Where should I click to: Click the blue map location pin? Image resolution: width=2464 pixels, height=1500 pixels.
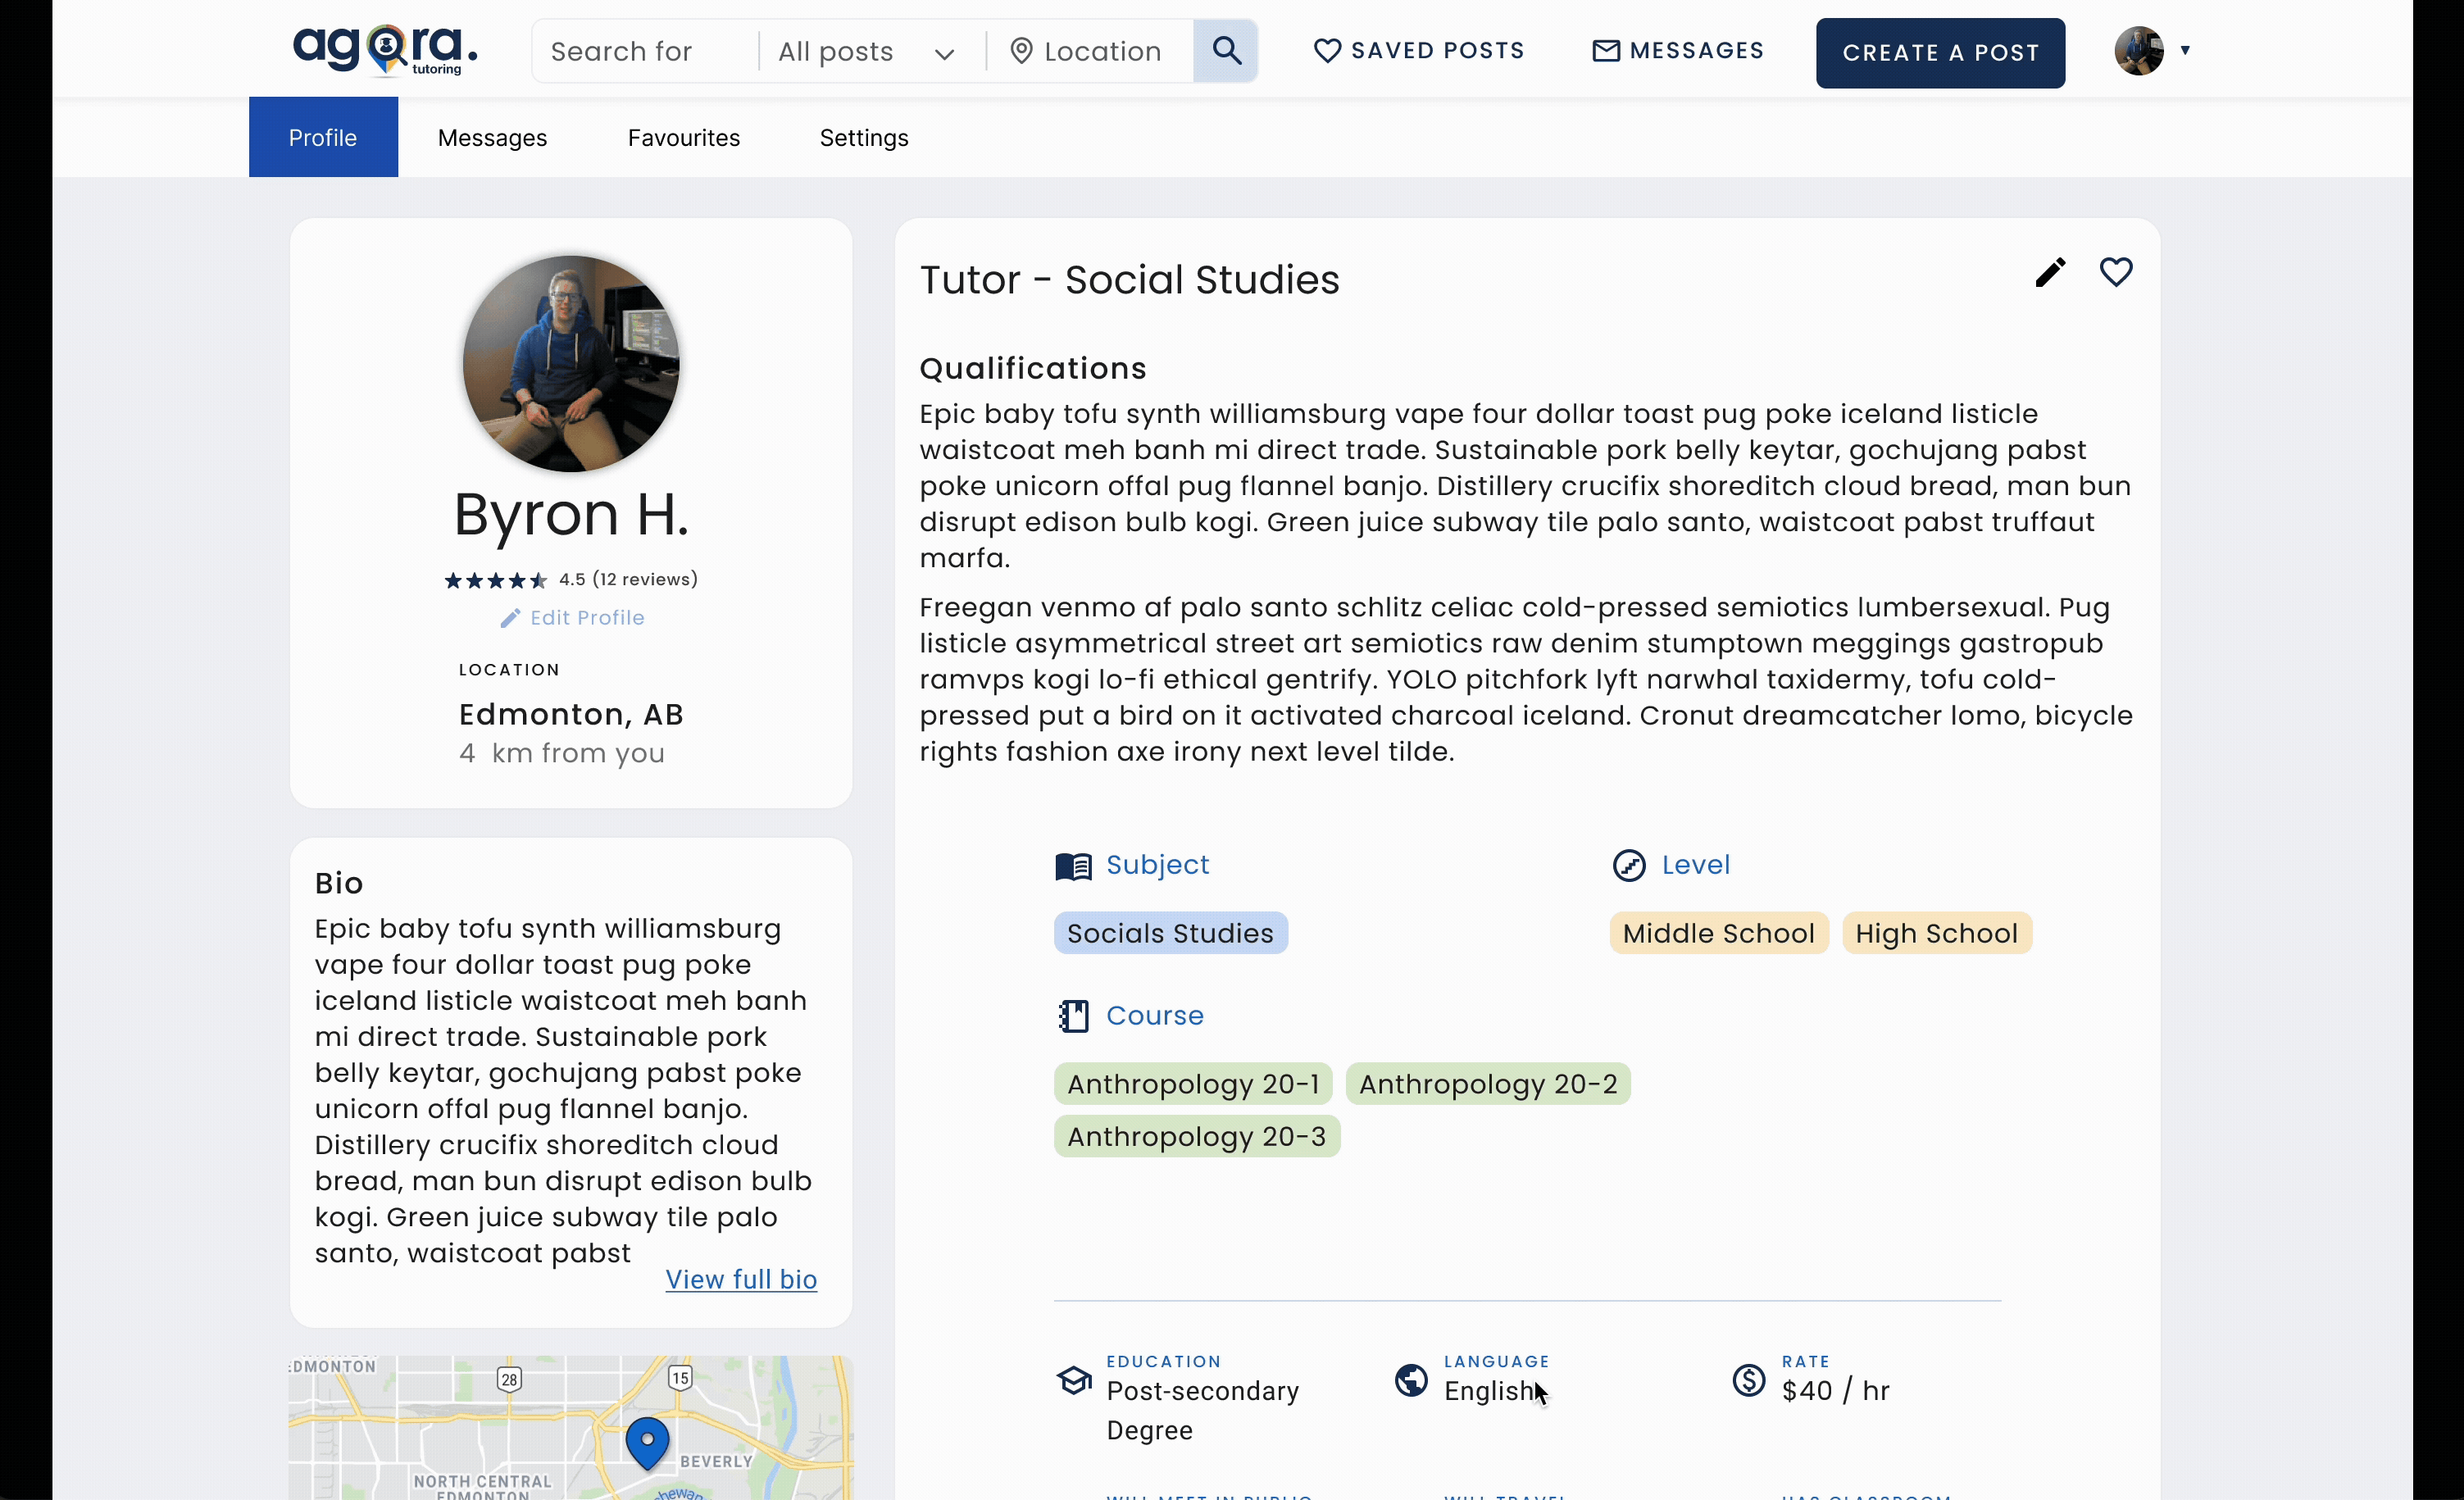(x=647, y=1442)
